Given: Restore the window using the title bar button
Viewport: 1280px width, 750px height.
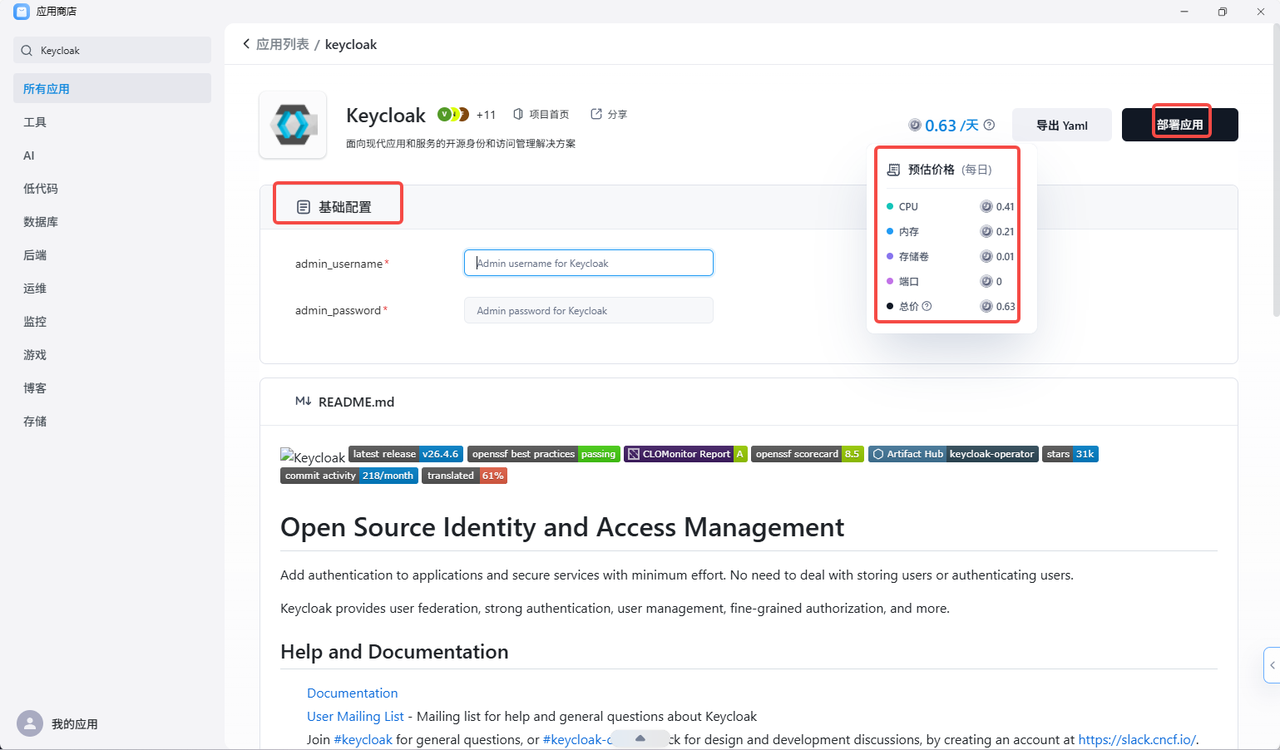Looking at the screenshot, I should tap(1222, 12).
